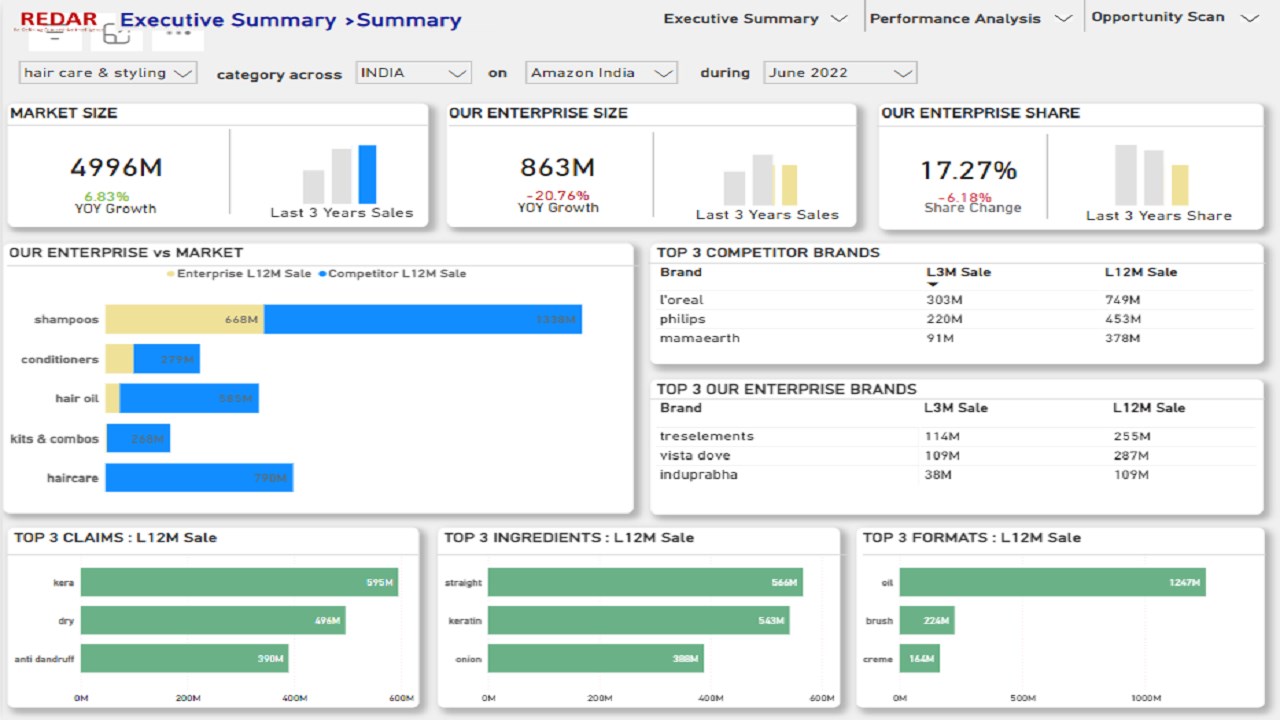Select the conditioners 279M competitor bar
Screen dimensions: 1280x720
[x=167, y=359]
